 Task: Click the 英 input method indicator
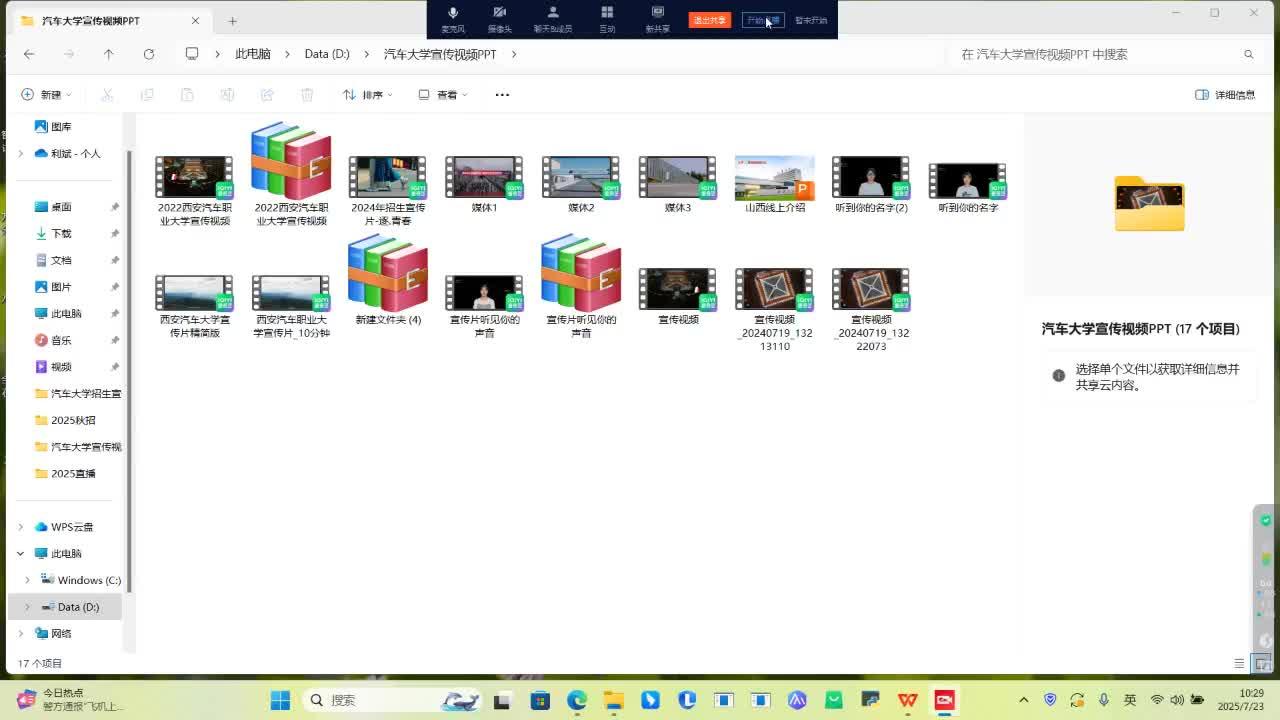[1130, 700]
